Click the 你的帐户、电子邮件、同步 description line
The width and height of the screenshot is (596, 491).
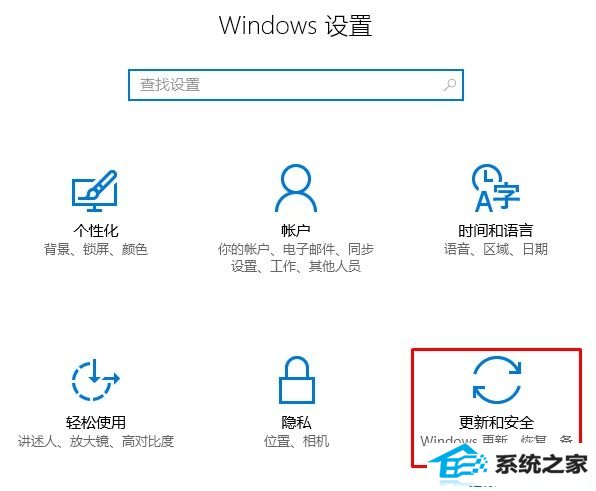click(x=296, y=249)
